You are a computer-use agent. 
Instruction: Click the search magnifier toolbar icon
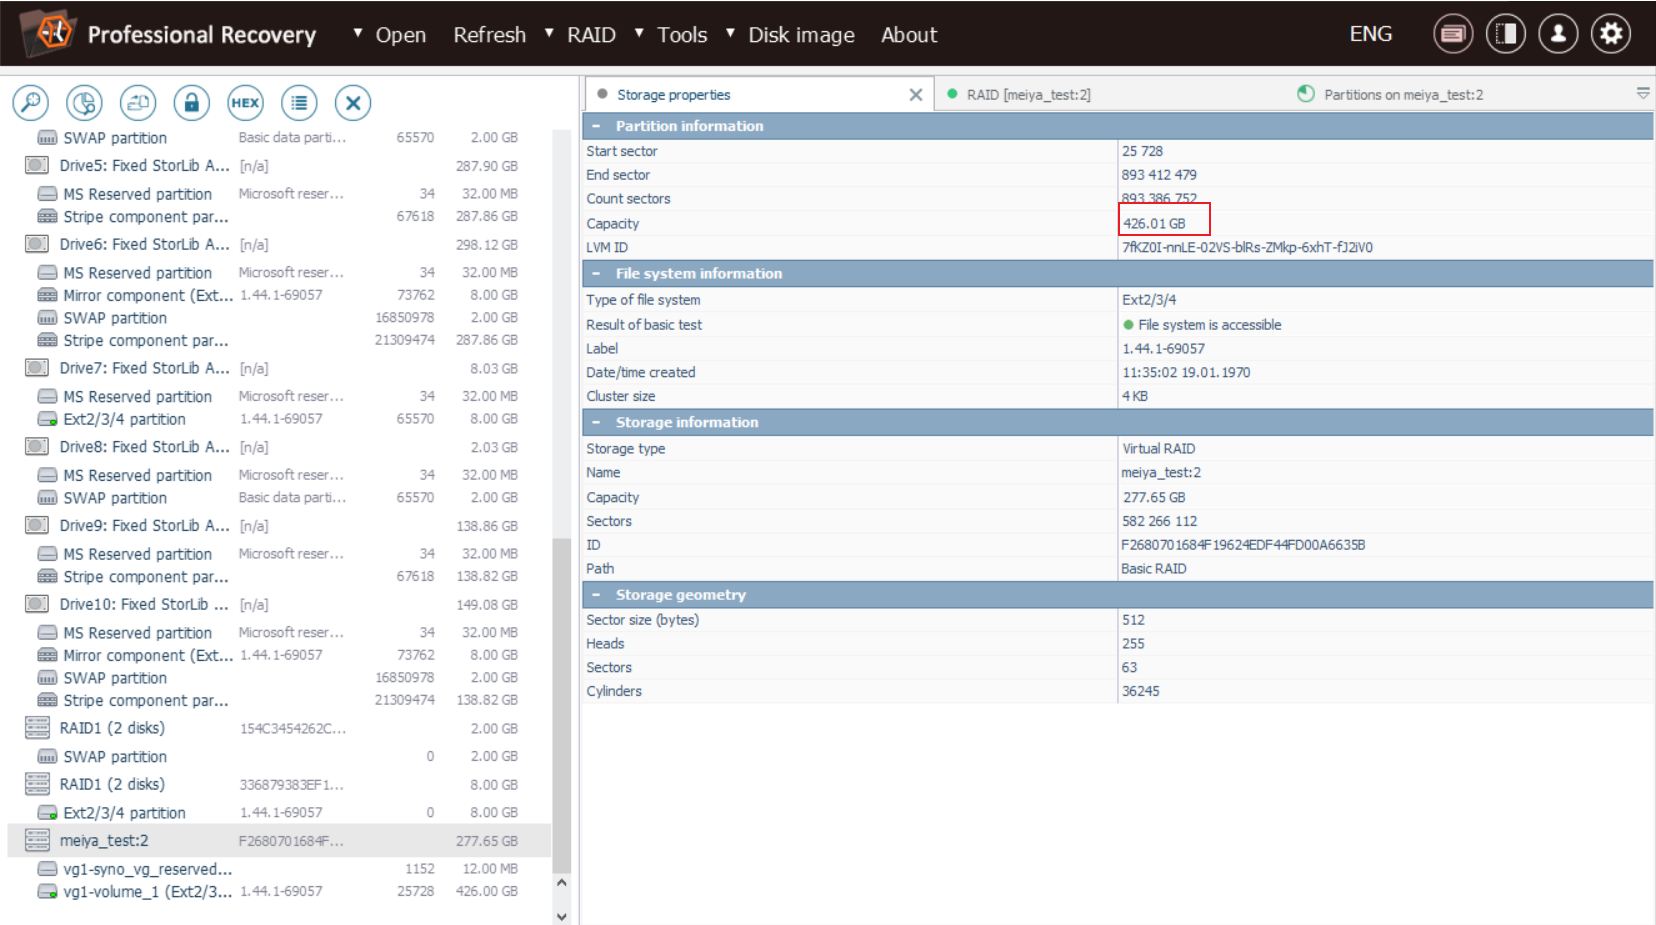(x=31, y=102)
